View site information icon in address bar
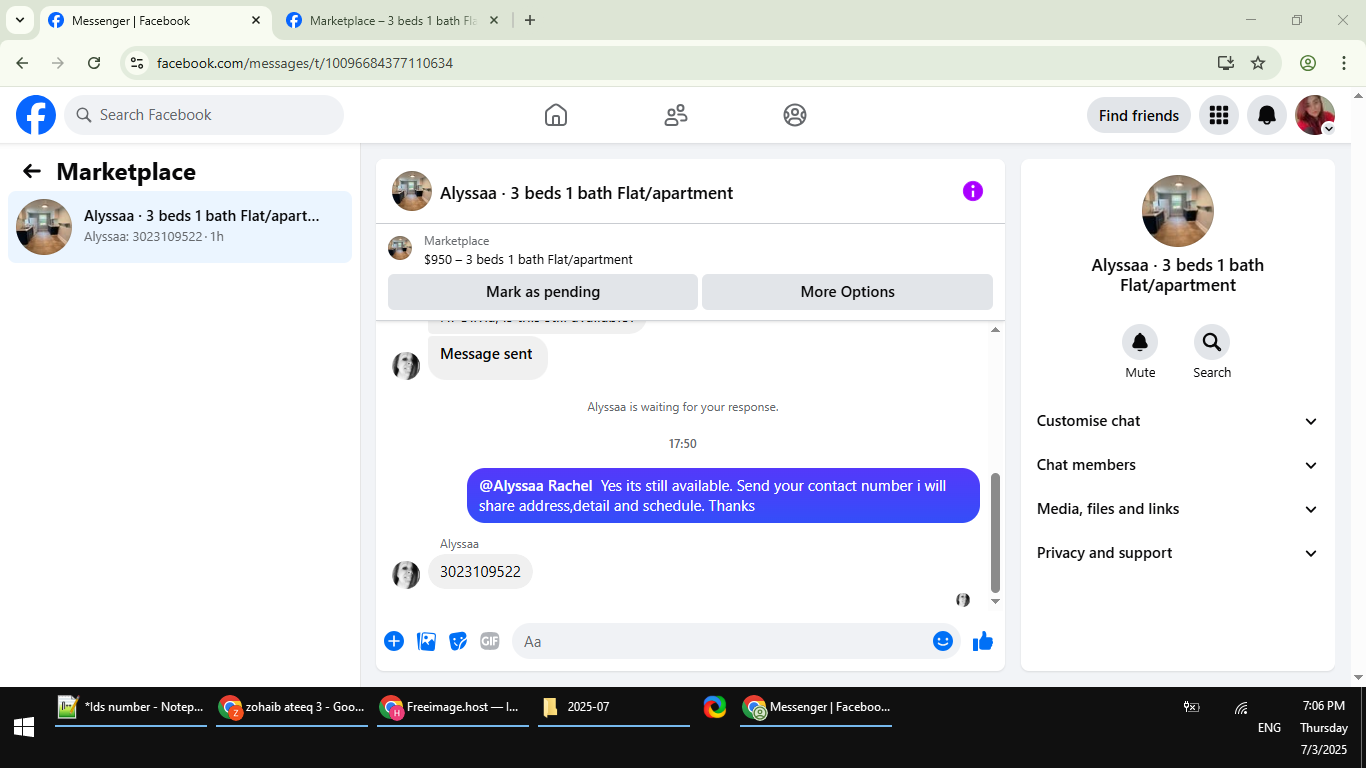1366x768 pixels. point(138,63)
